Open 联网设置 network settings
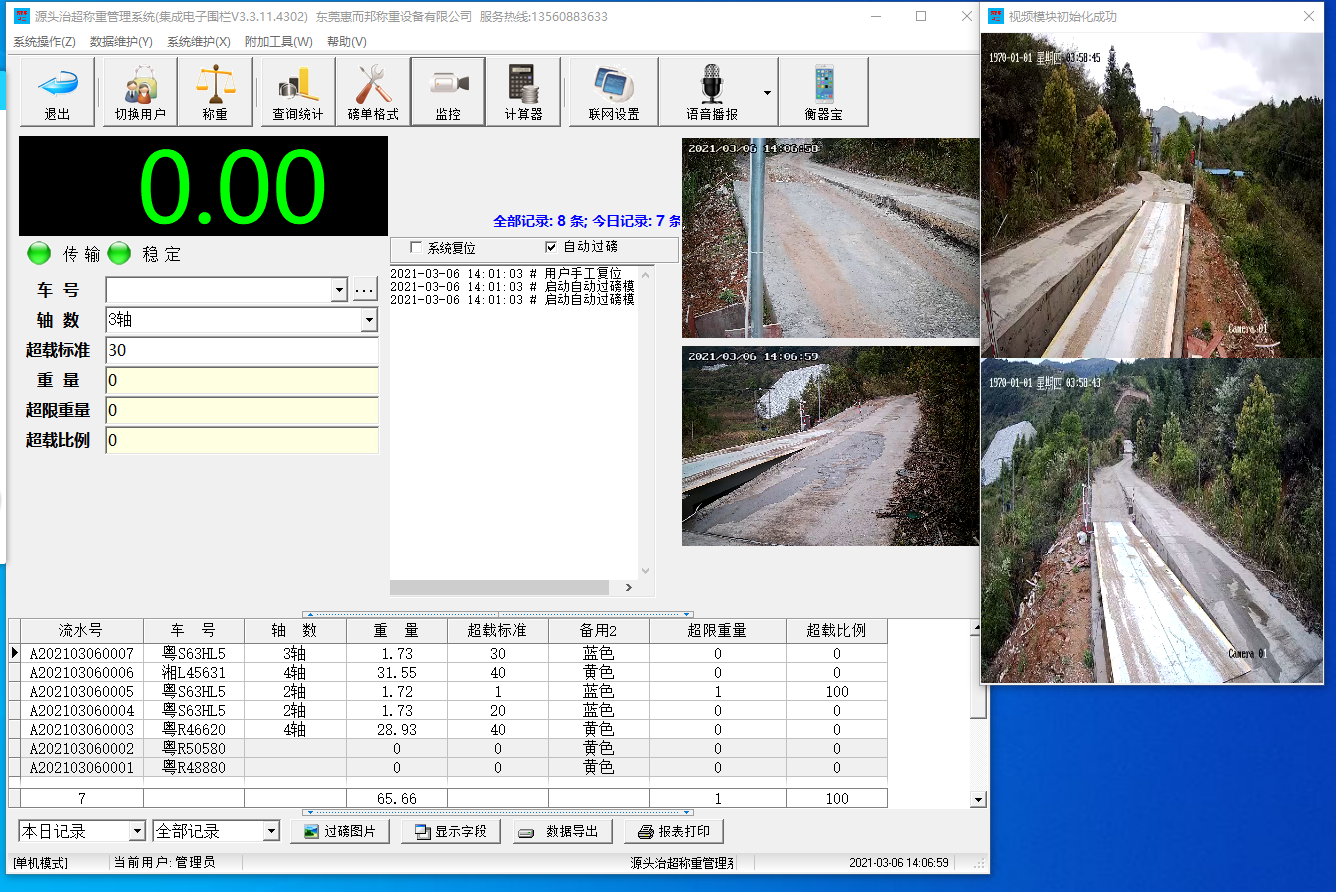The image size is (1336, 892). click(x=614, y=91)
